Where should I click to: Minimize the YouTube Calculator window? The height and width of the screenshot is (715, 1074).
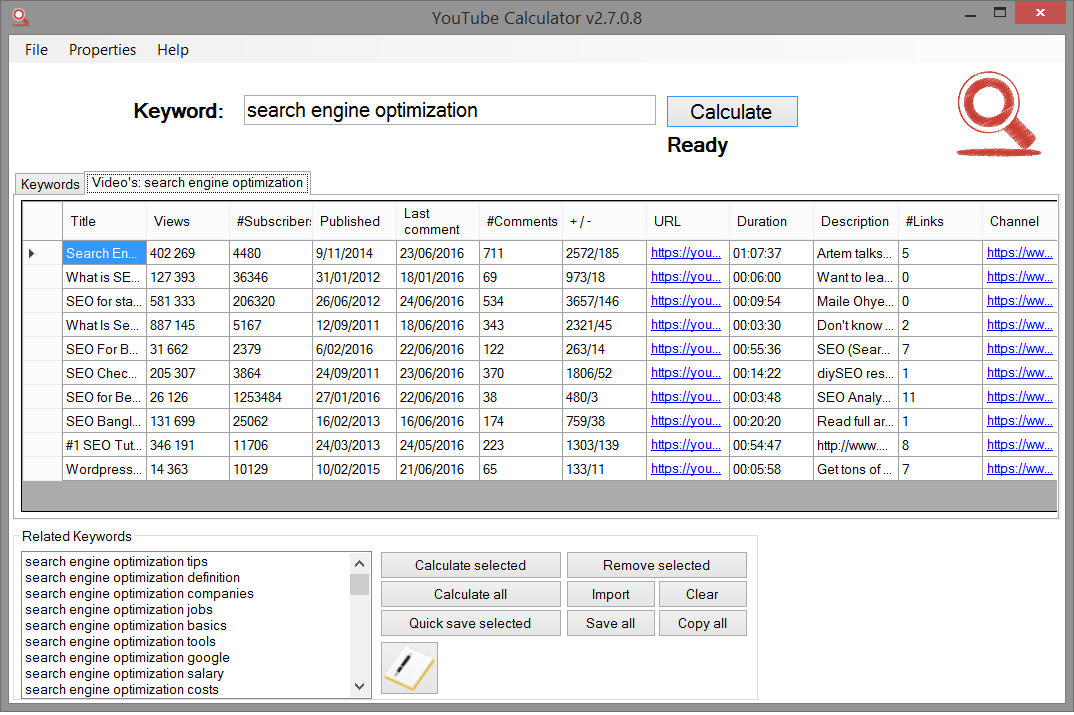(x=970, y=14)
